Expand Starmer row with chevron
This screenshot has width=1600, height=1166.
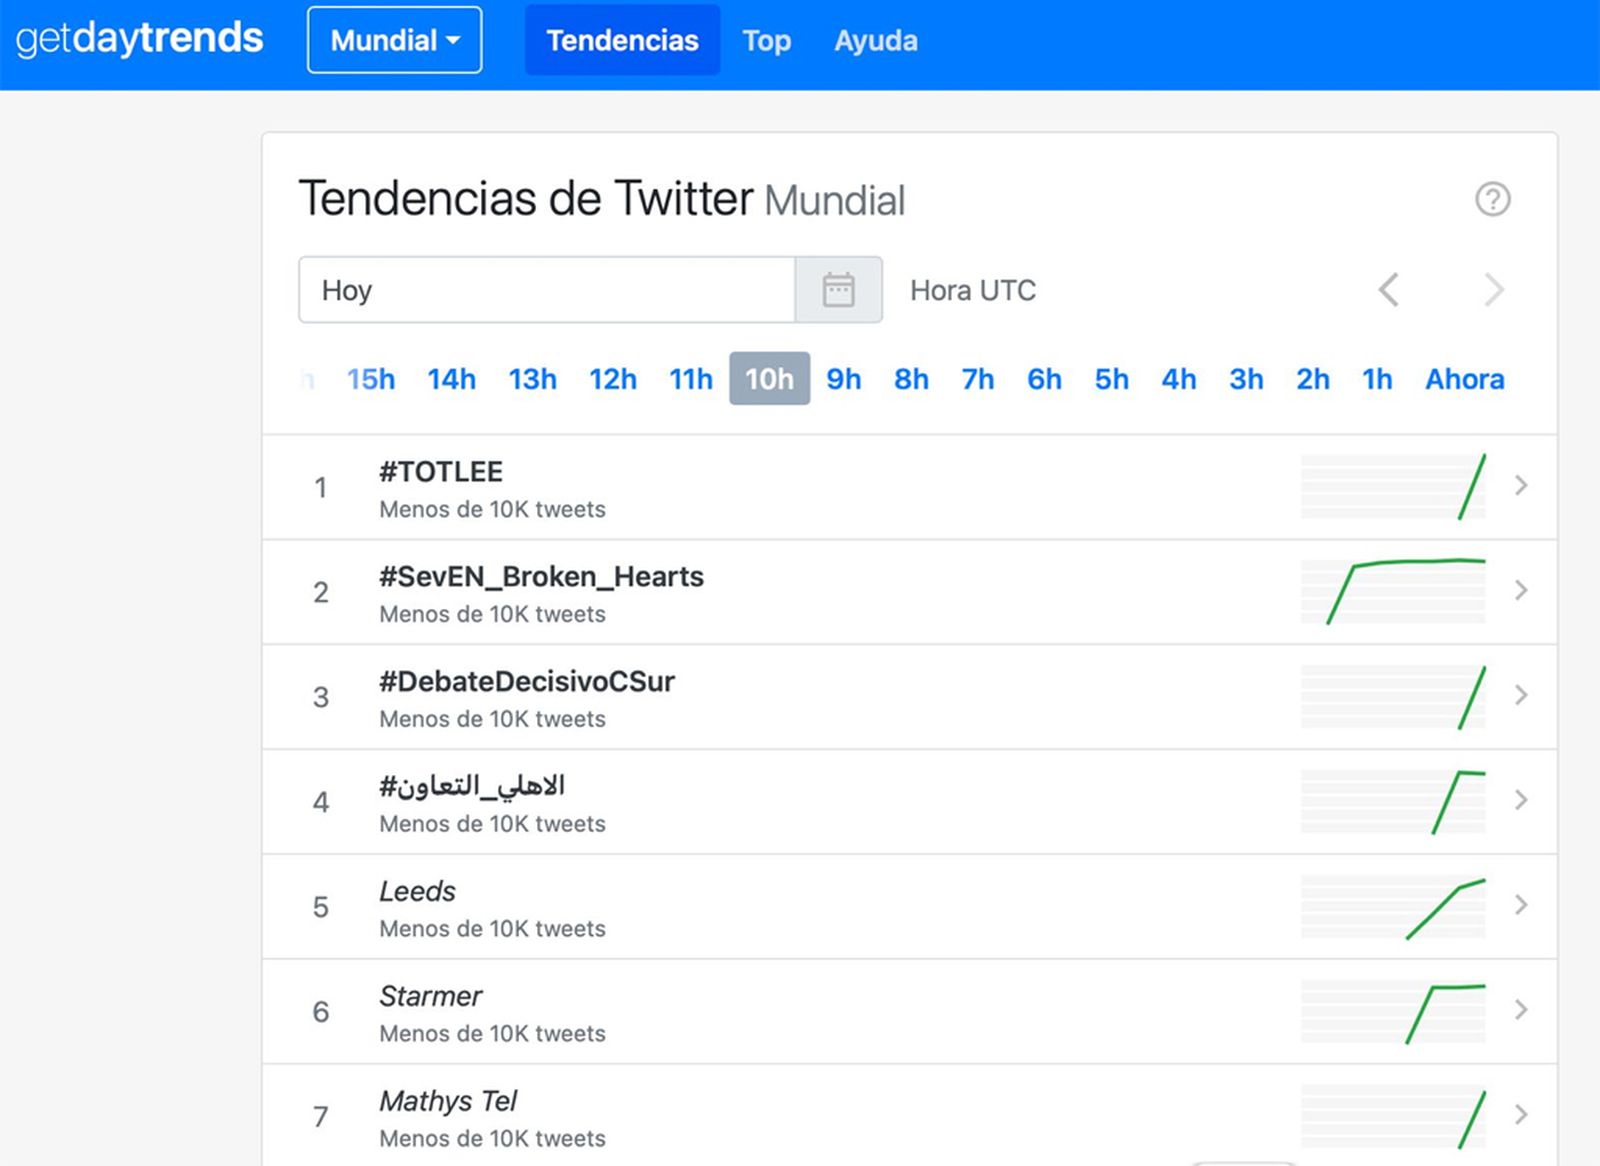(x=1521, y=1010)
